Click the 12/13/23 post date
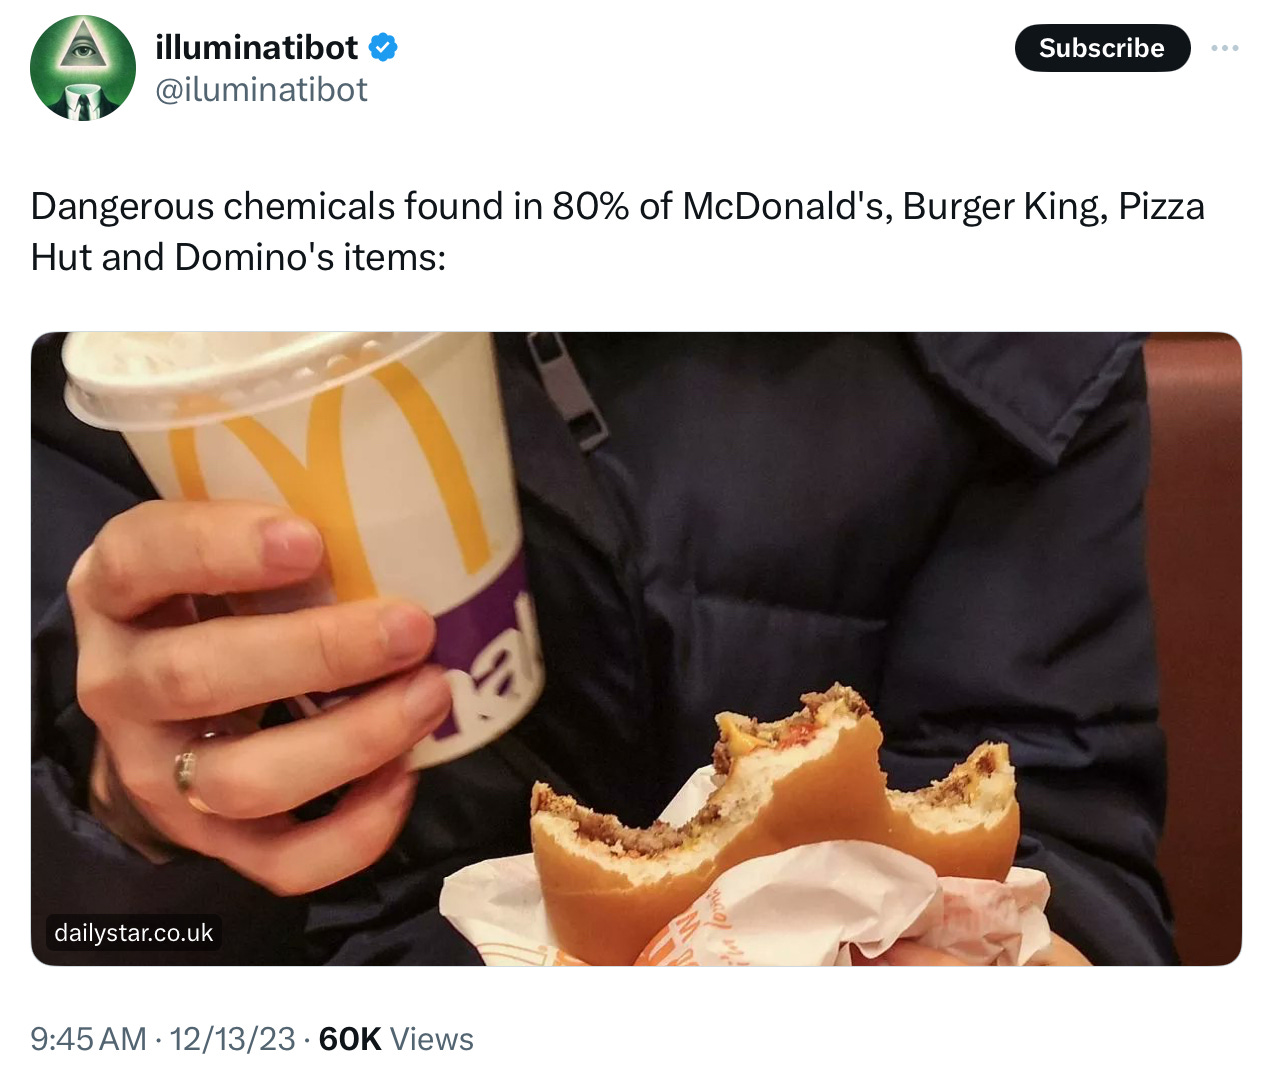 [233, 1039]
